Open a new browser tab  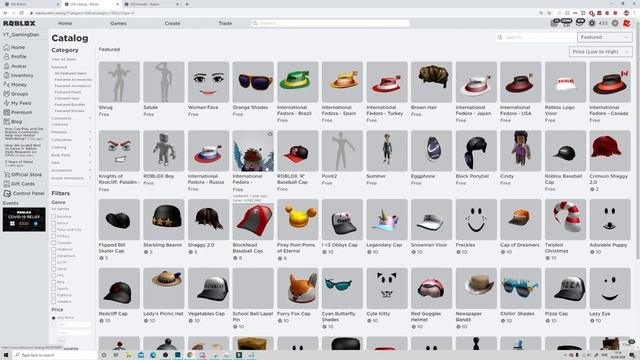click(187, 4)
